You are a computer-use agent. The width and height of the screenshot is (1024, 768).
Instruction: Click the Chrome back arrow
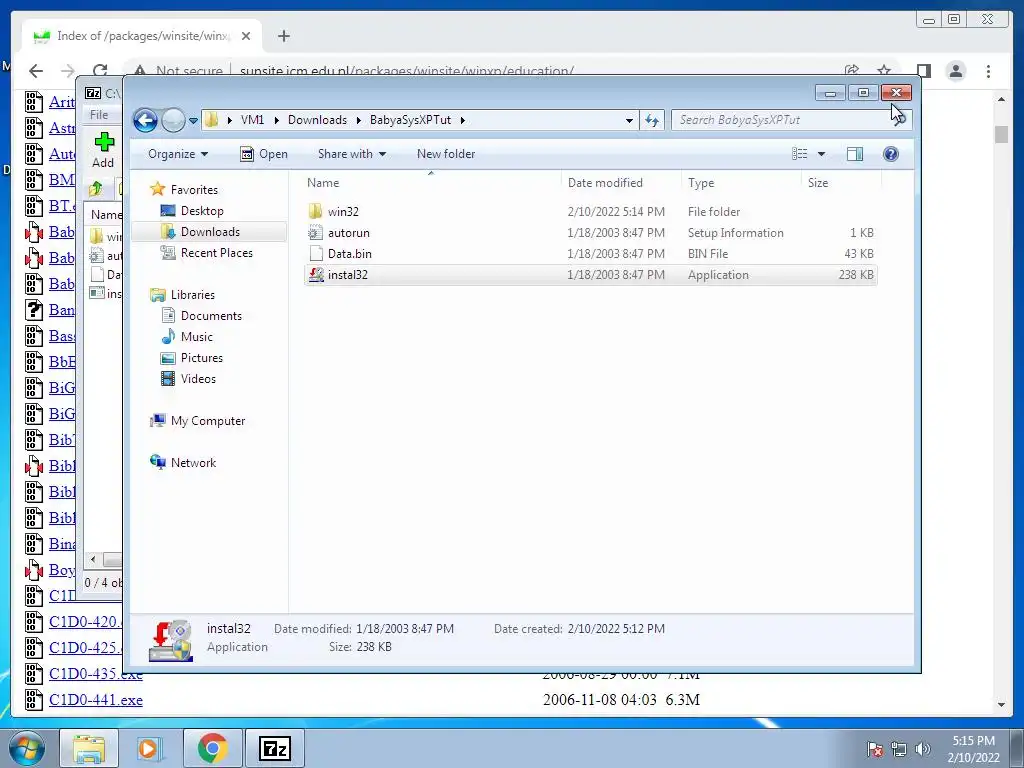tap(36, 71)
